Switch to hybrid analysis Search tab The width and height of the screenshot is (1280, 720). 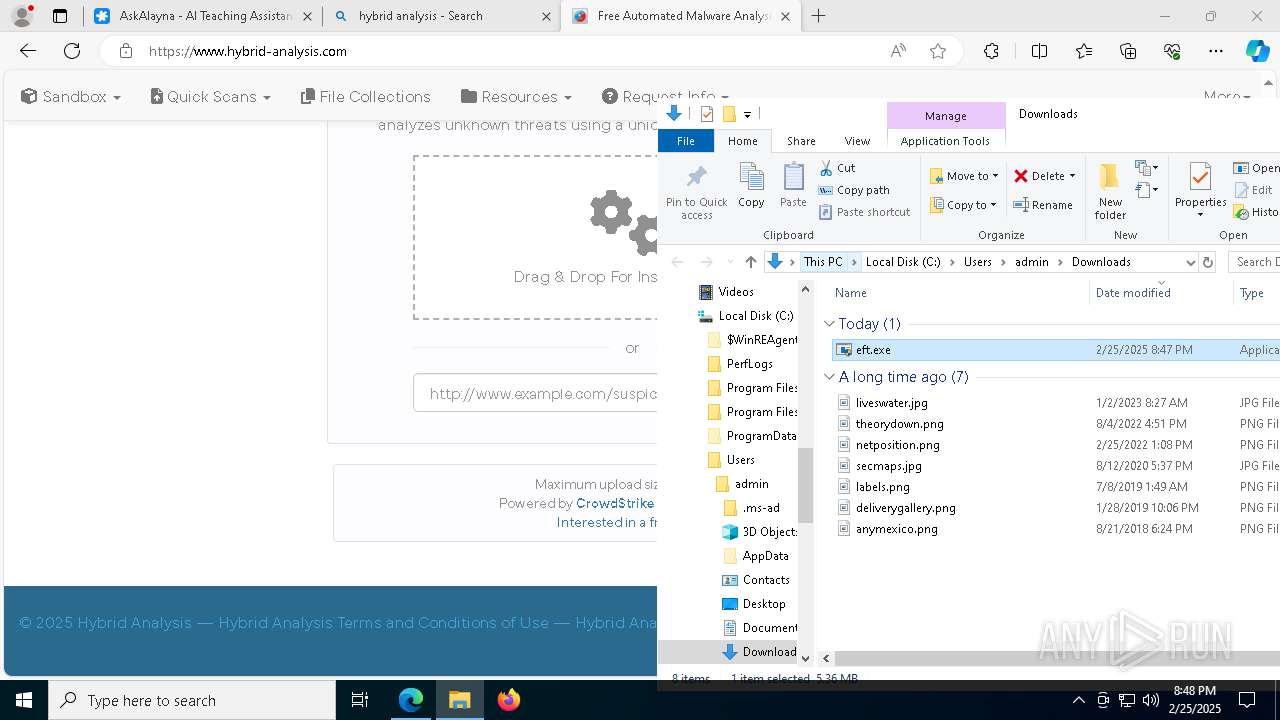pos(442,16)
